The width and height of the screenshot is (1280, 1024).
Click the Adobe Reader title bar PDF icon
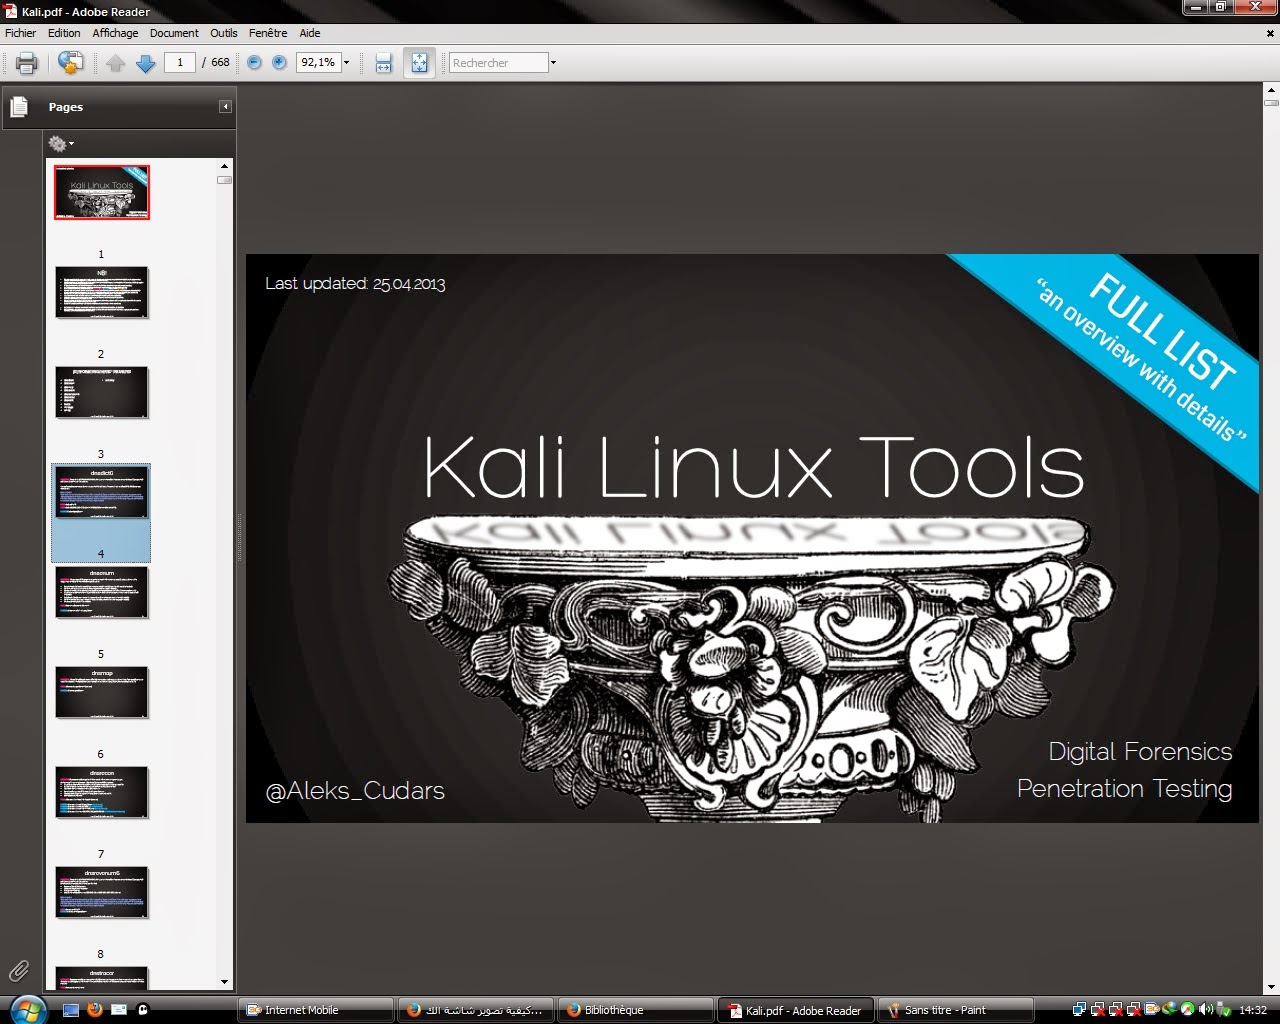11,11
